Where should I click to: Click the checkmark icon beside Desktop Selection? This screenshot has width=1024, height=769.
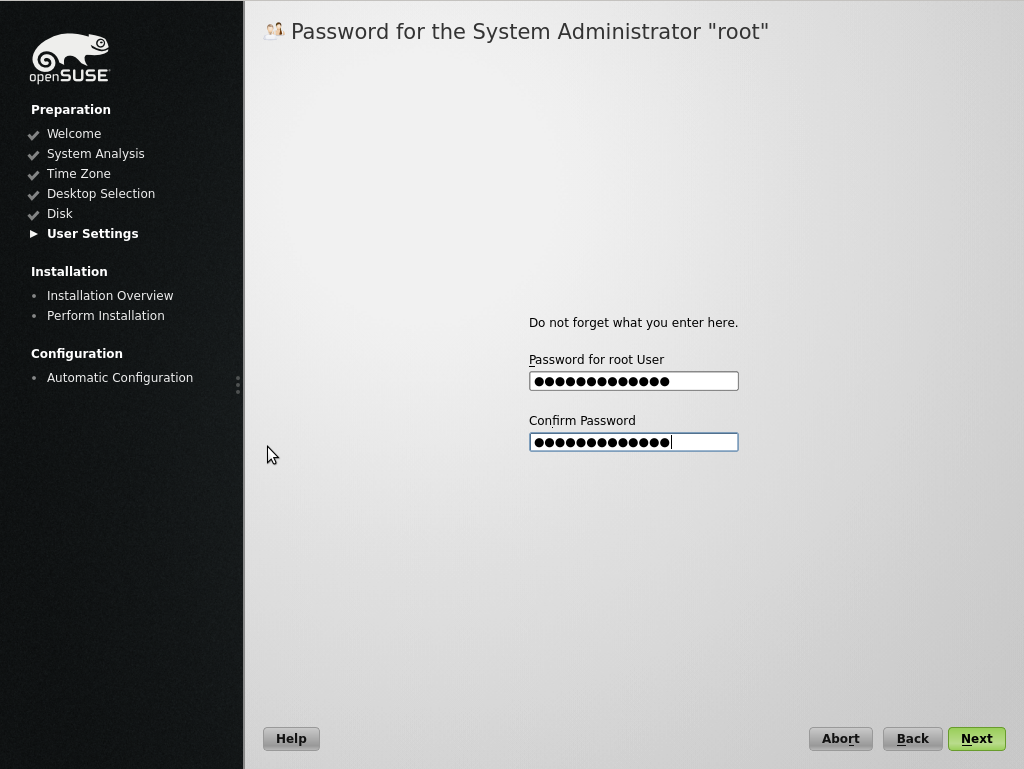point(34,195)
